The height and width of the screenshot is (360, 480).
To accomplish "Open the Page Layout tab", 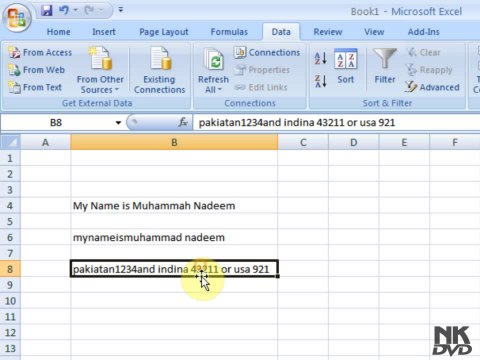I will tap(164, 32).
